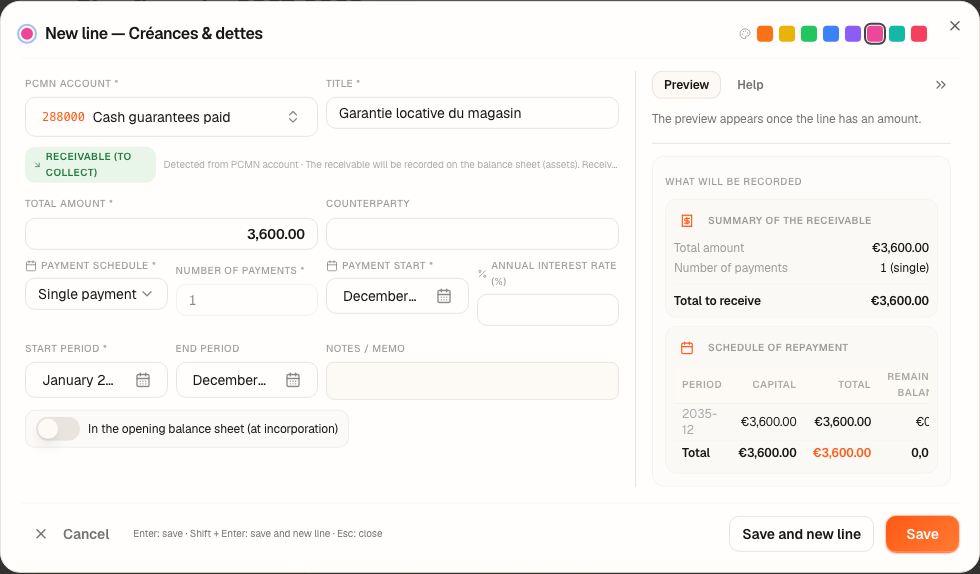Close the New line dialog with X
Screen dimensions: 980x574
pos(954,26)
